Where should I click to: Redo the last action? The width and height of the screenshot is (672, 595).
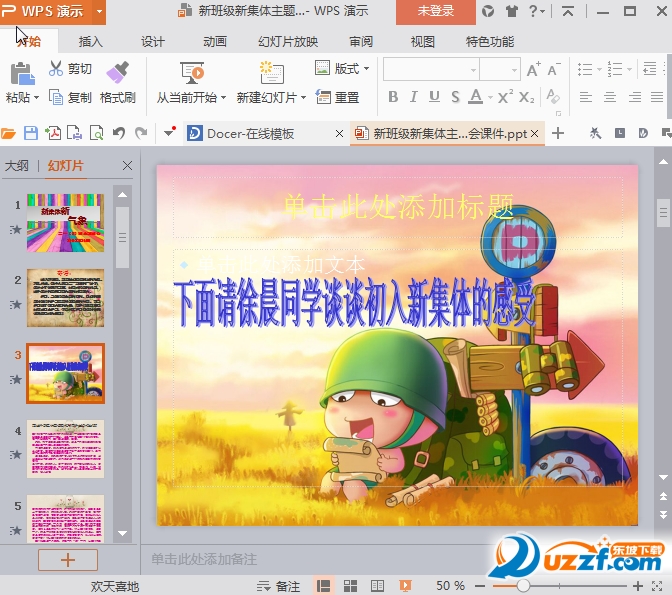(x=141, y=134)
